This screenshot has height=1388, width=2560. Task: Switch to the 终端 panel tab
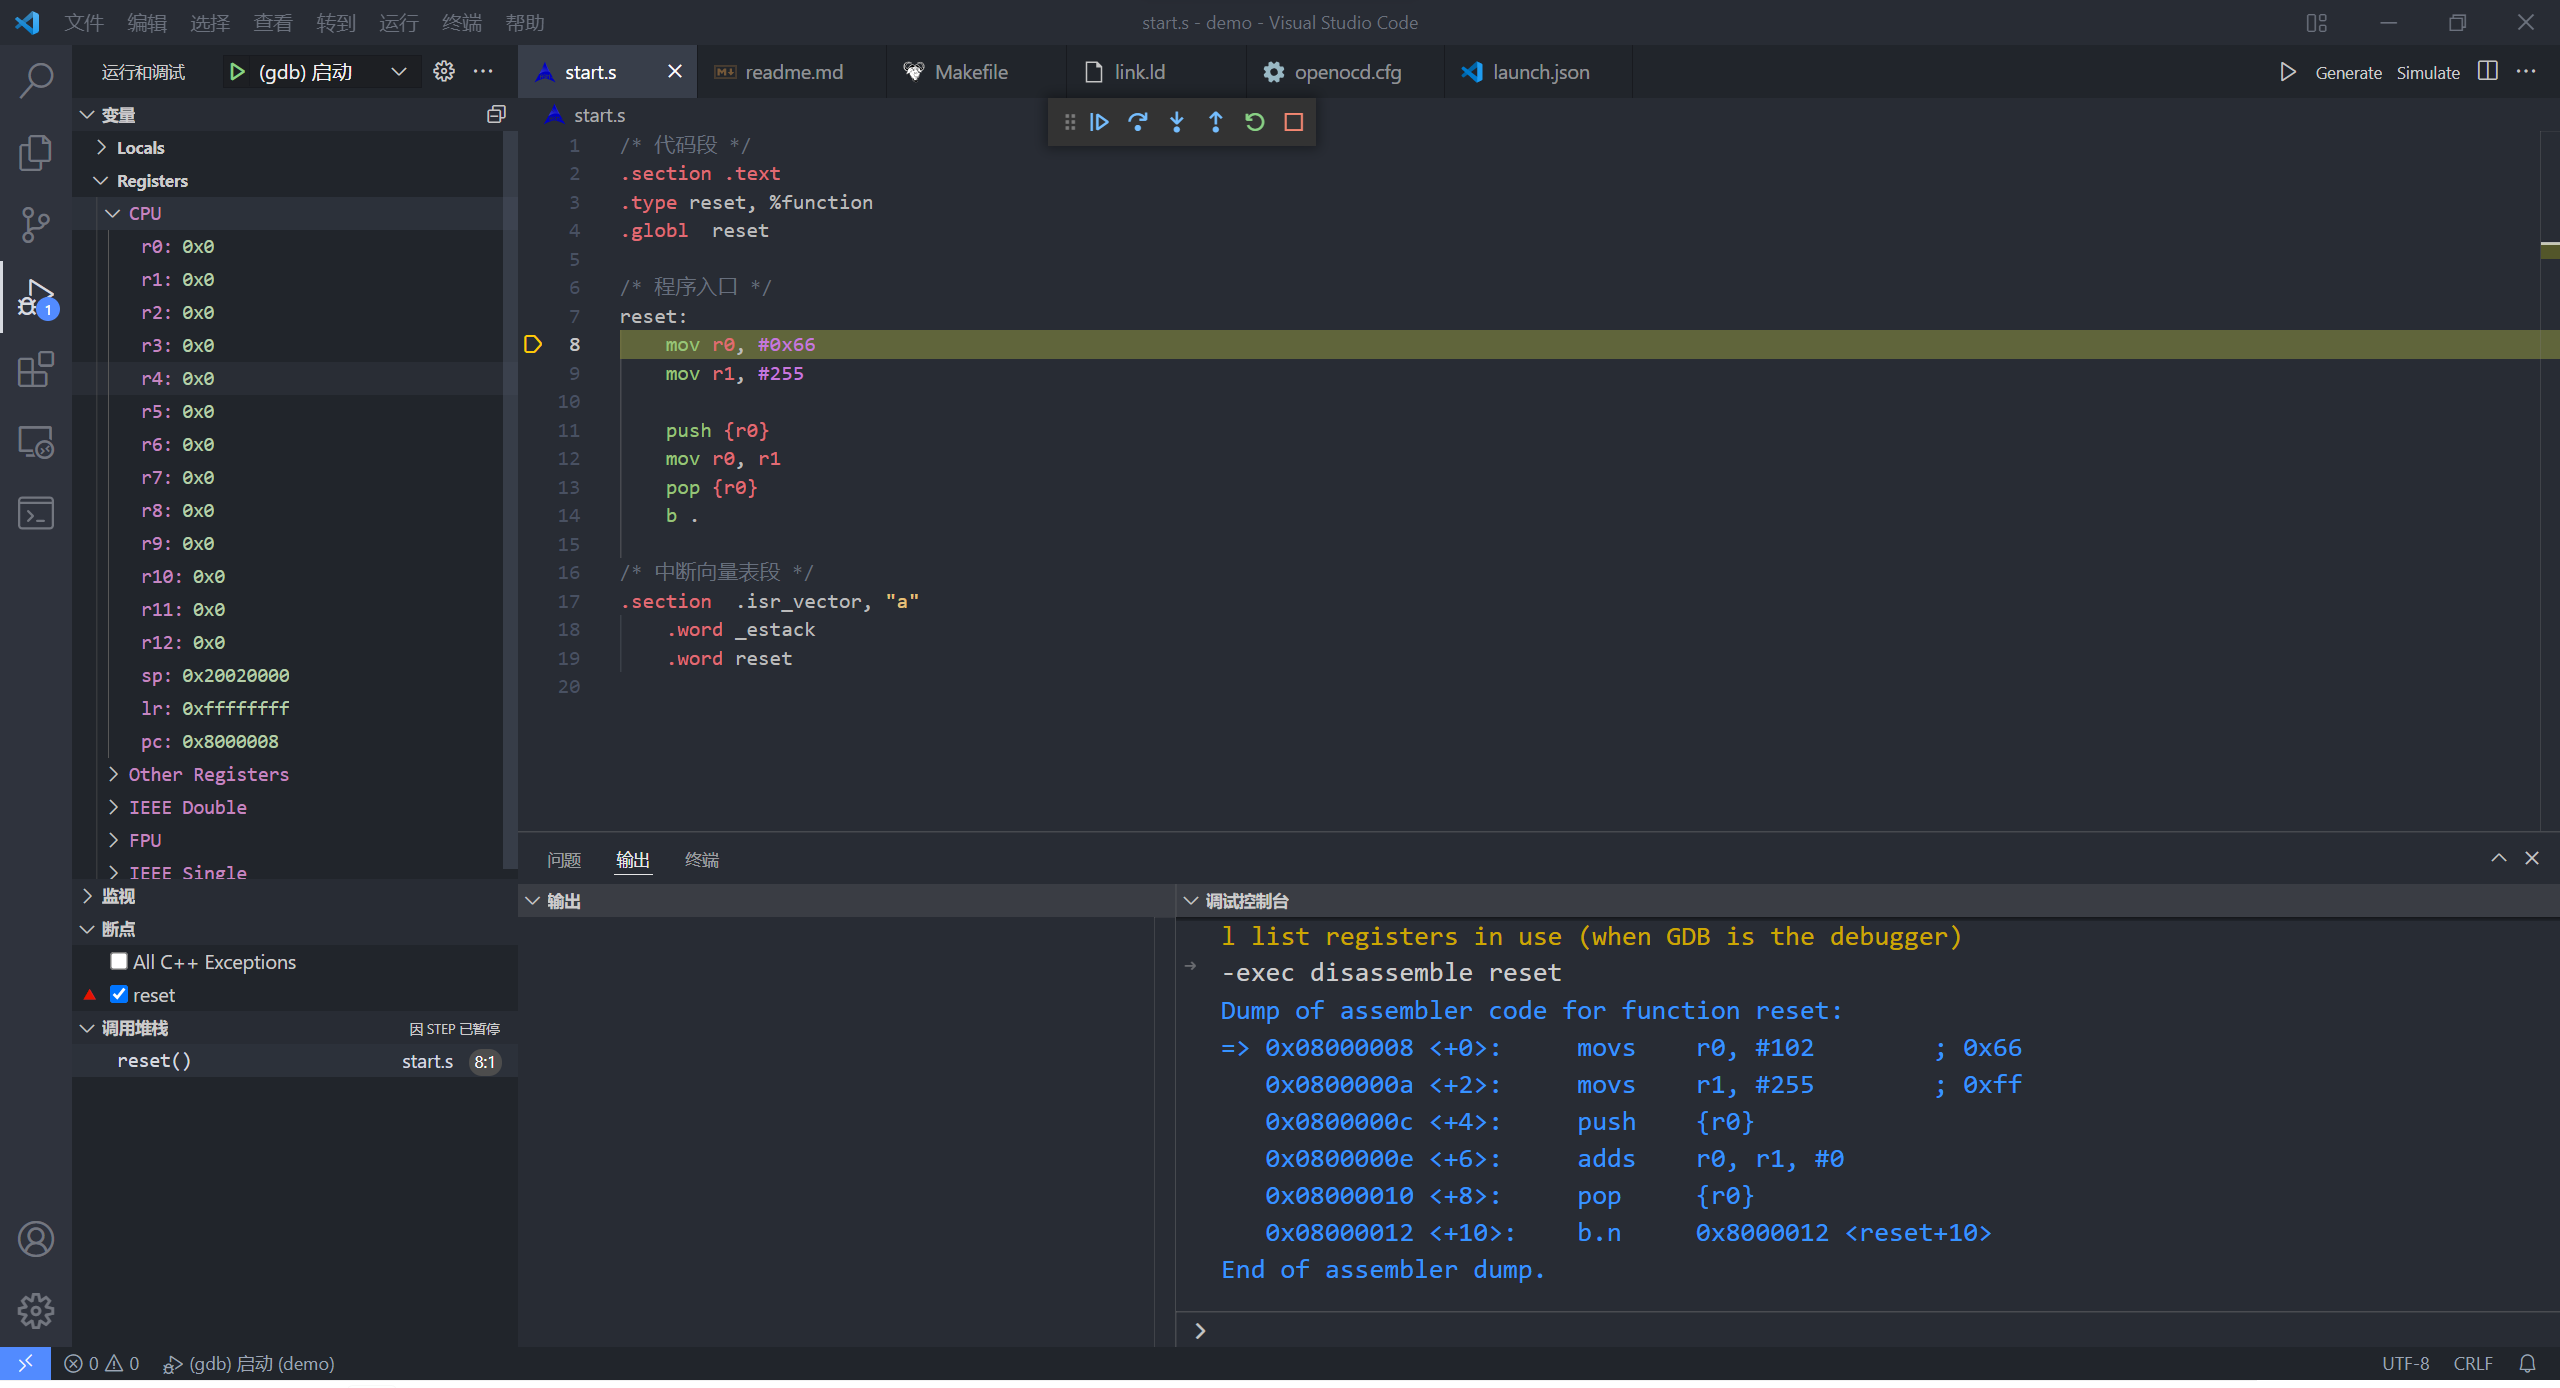click(x=702, y=860)
